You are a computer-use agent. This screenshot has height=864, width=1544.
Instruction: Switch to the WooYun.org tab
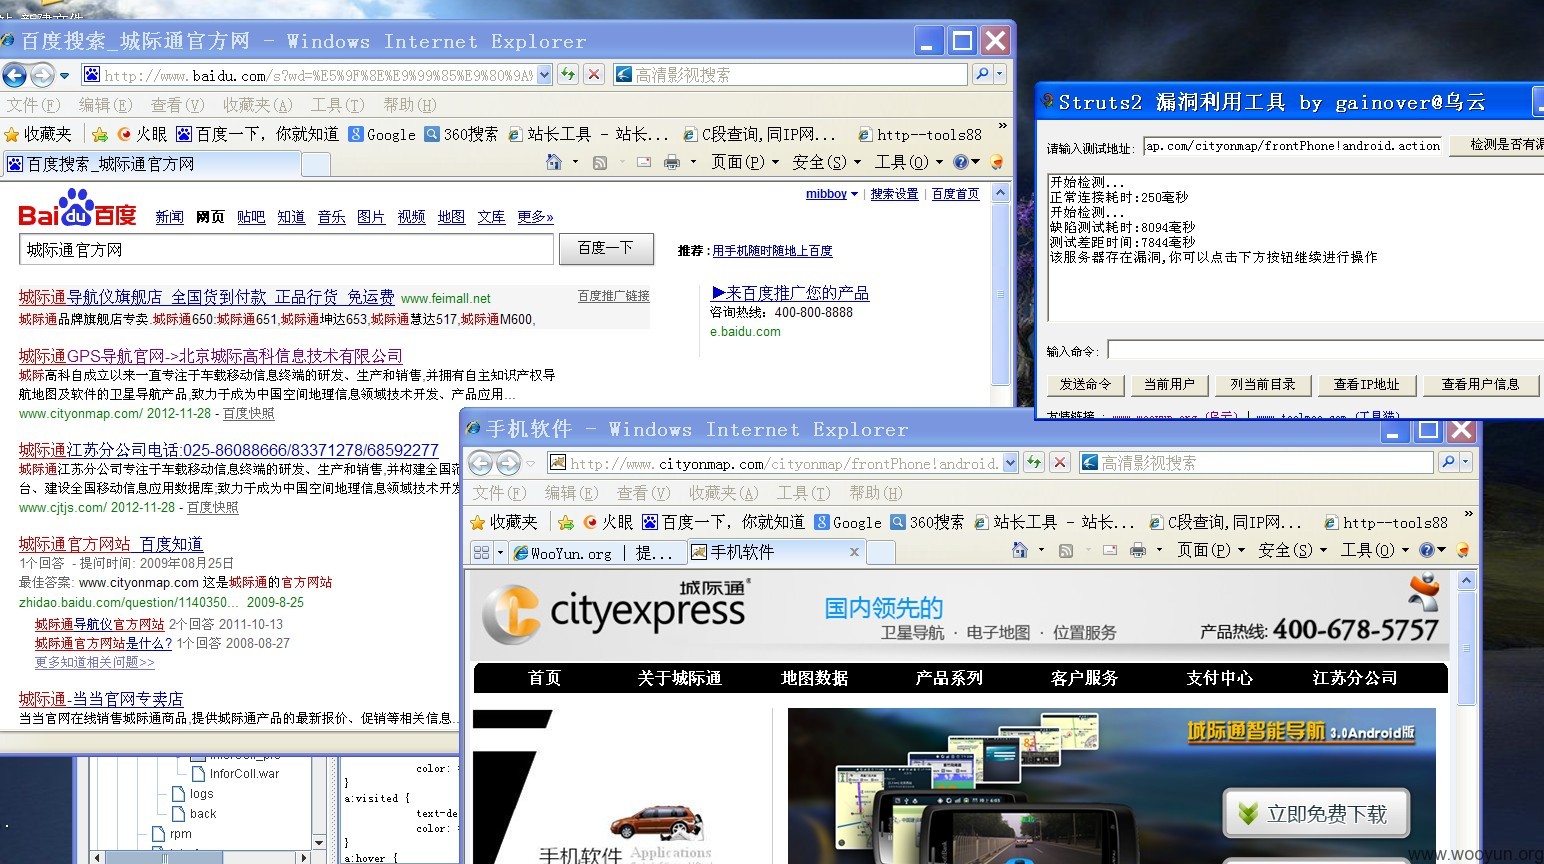[x=596, y=552]
